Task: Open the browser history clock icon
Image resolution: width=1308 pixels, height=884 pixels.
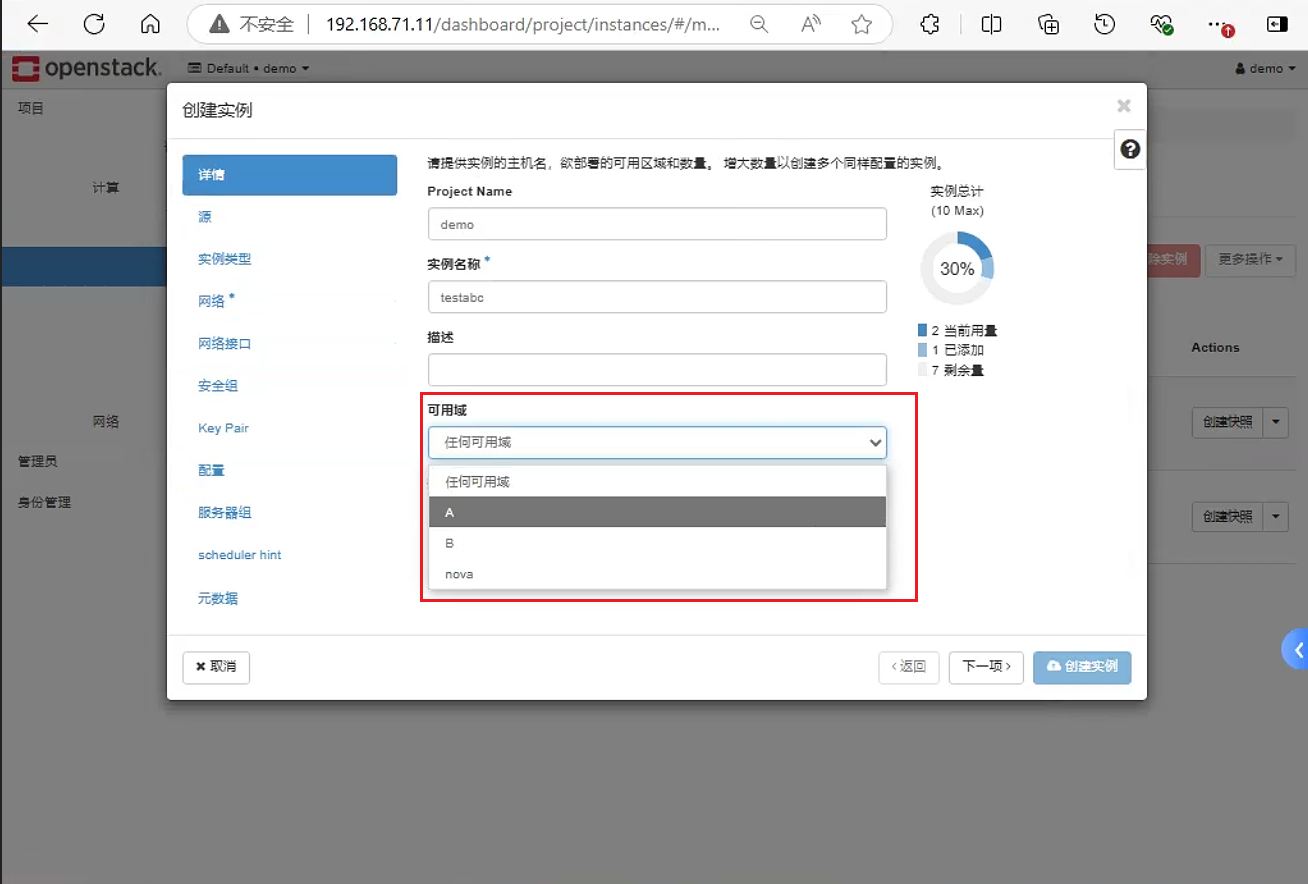Action: 1105,25
